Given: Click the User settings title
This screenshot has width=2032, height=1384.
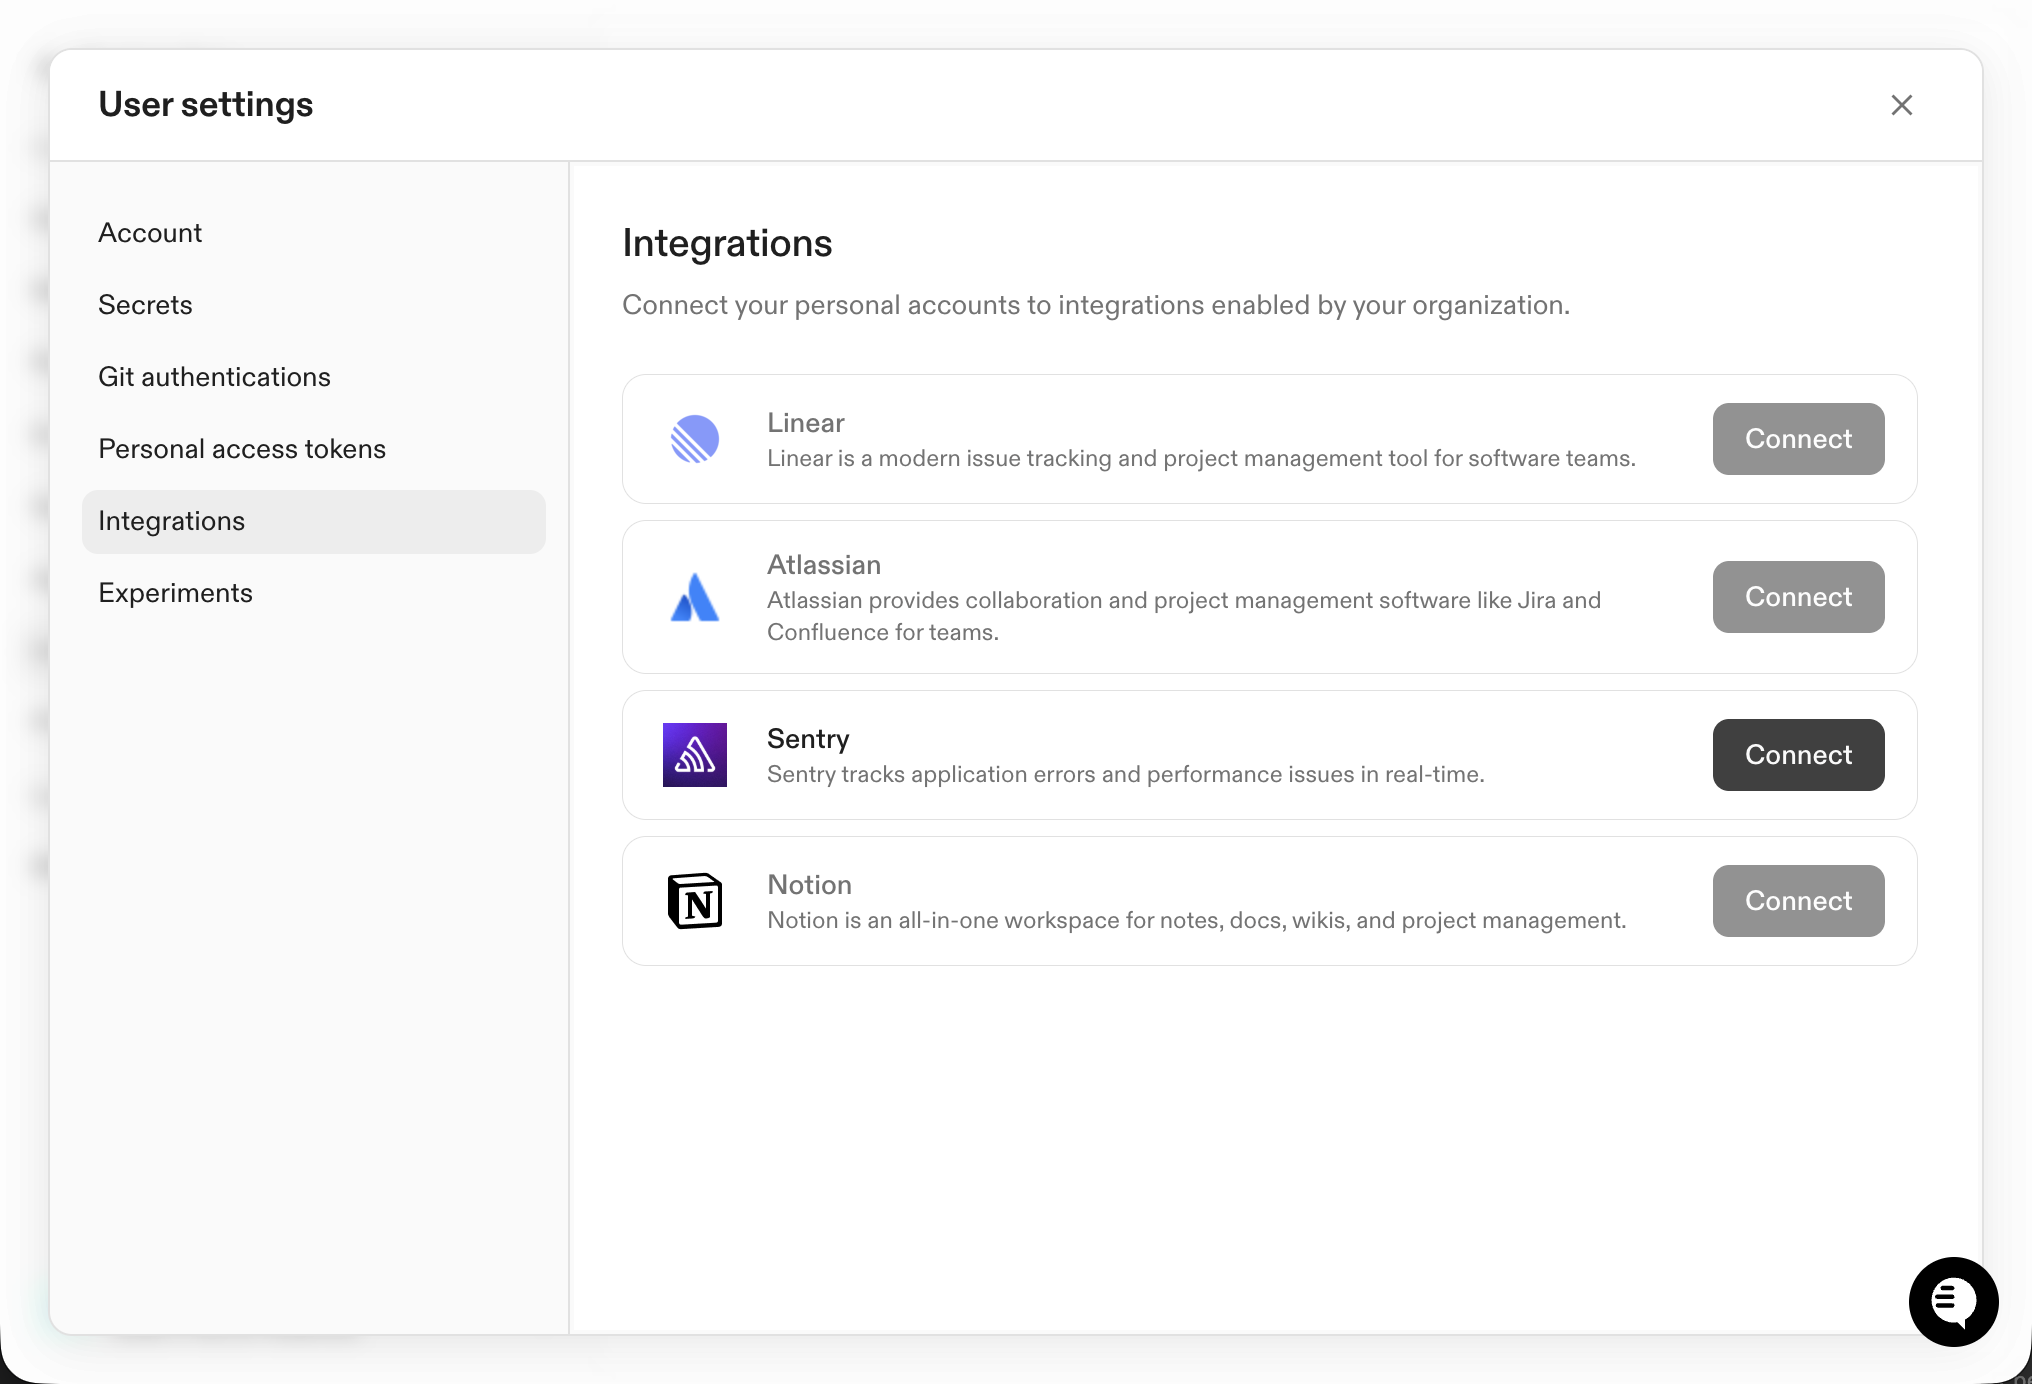Looking at the screenshot, I should pos(205,103).
